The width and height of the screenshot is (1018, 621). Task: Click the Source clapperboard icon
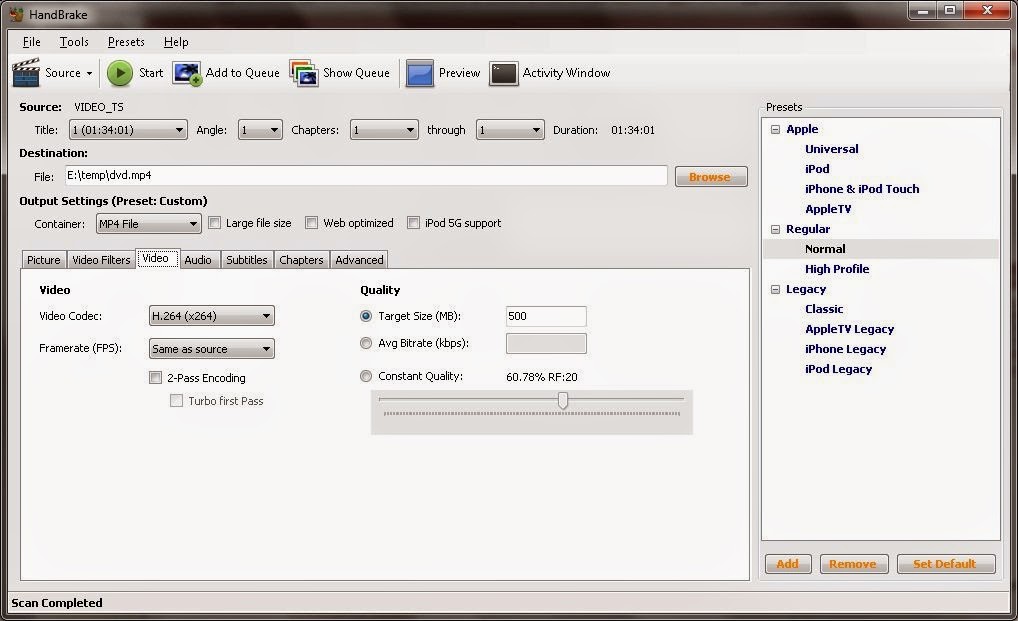click(x=26, y=73)
